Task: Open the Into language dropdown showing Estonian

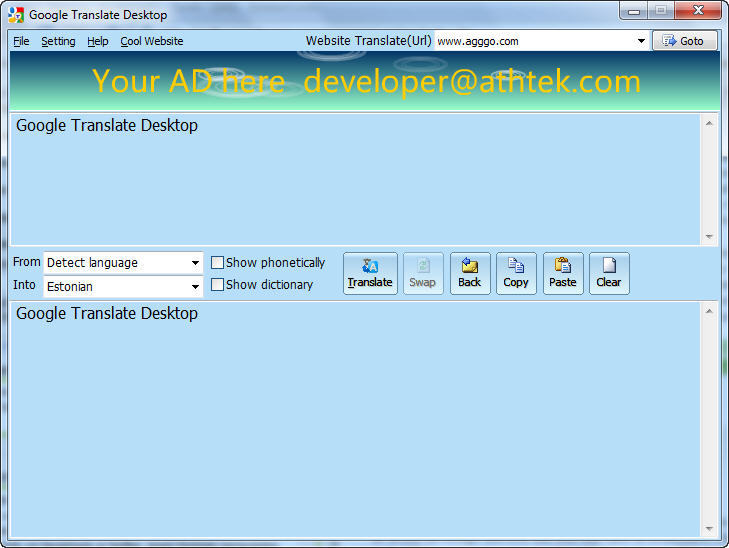Action: (x=123, y=286)
